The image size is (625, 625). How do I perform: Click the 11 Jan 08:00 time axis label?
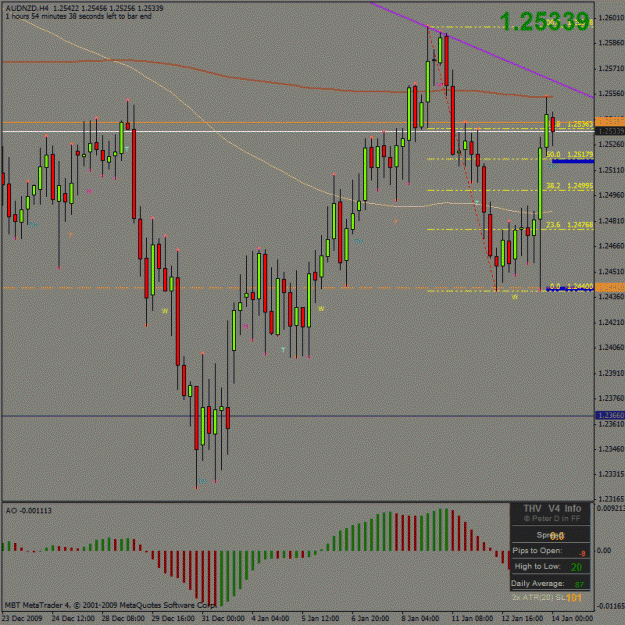coord(473,618)
